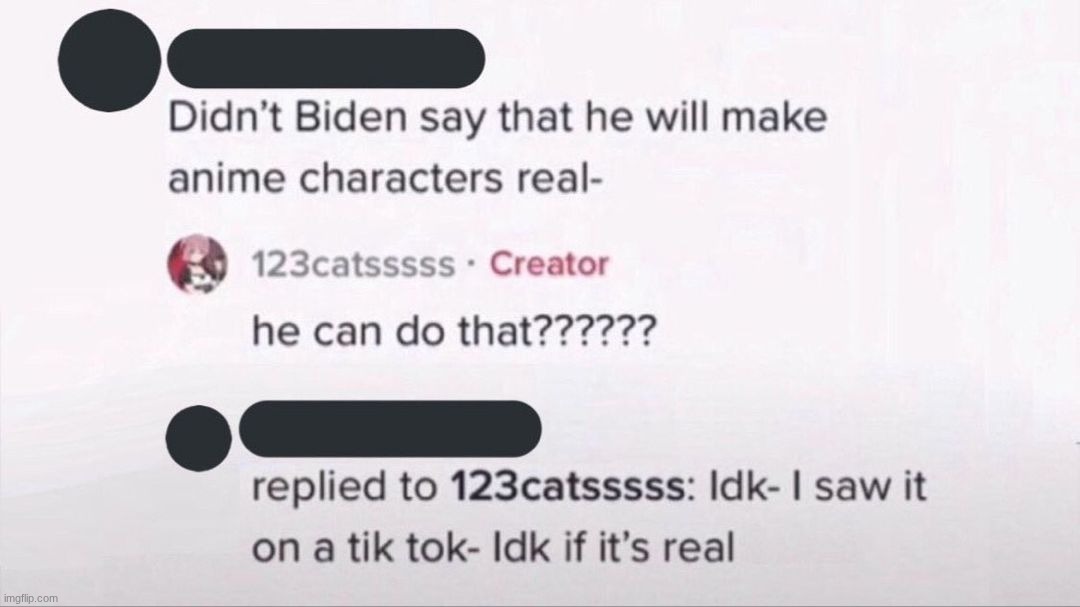
Task: Select the line 'Didn't Biden say that he will make'
Action: [497, 118]
